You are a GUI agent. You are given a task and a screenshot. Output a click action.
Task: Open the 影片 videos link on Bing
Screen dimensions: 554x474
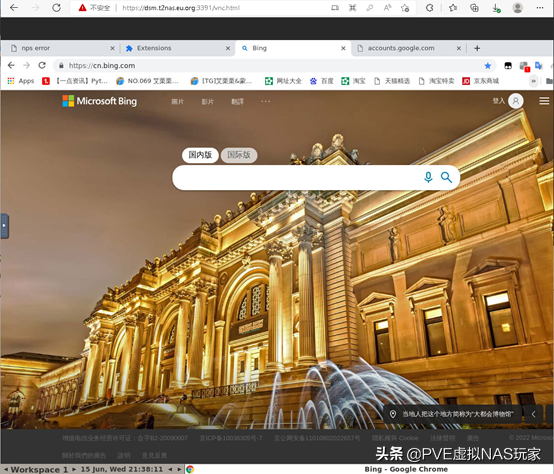(207, 101)
